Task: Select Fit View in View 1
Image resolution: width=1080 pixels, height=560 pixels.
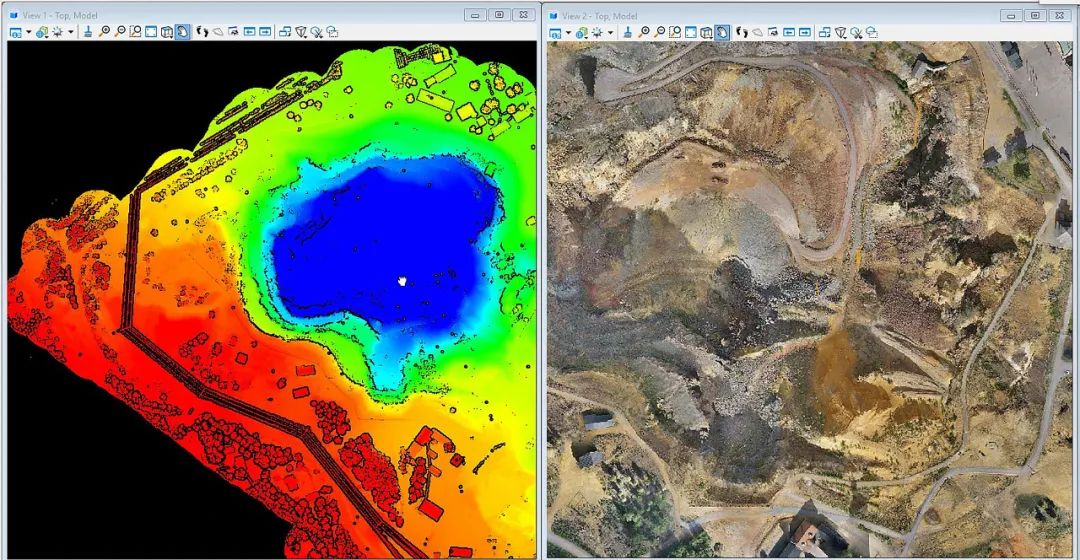Action: click(x=151, y=32)
